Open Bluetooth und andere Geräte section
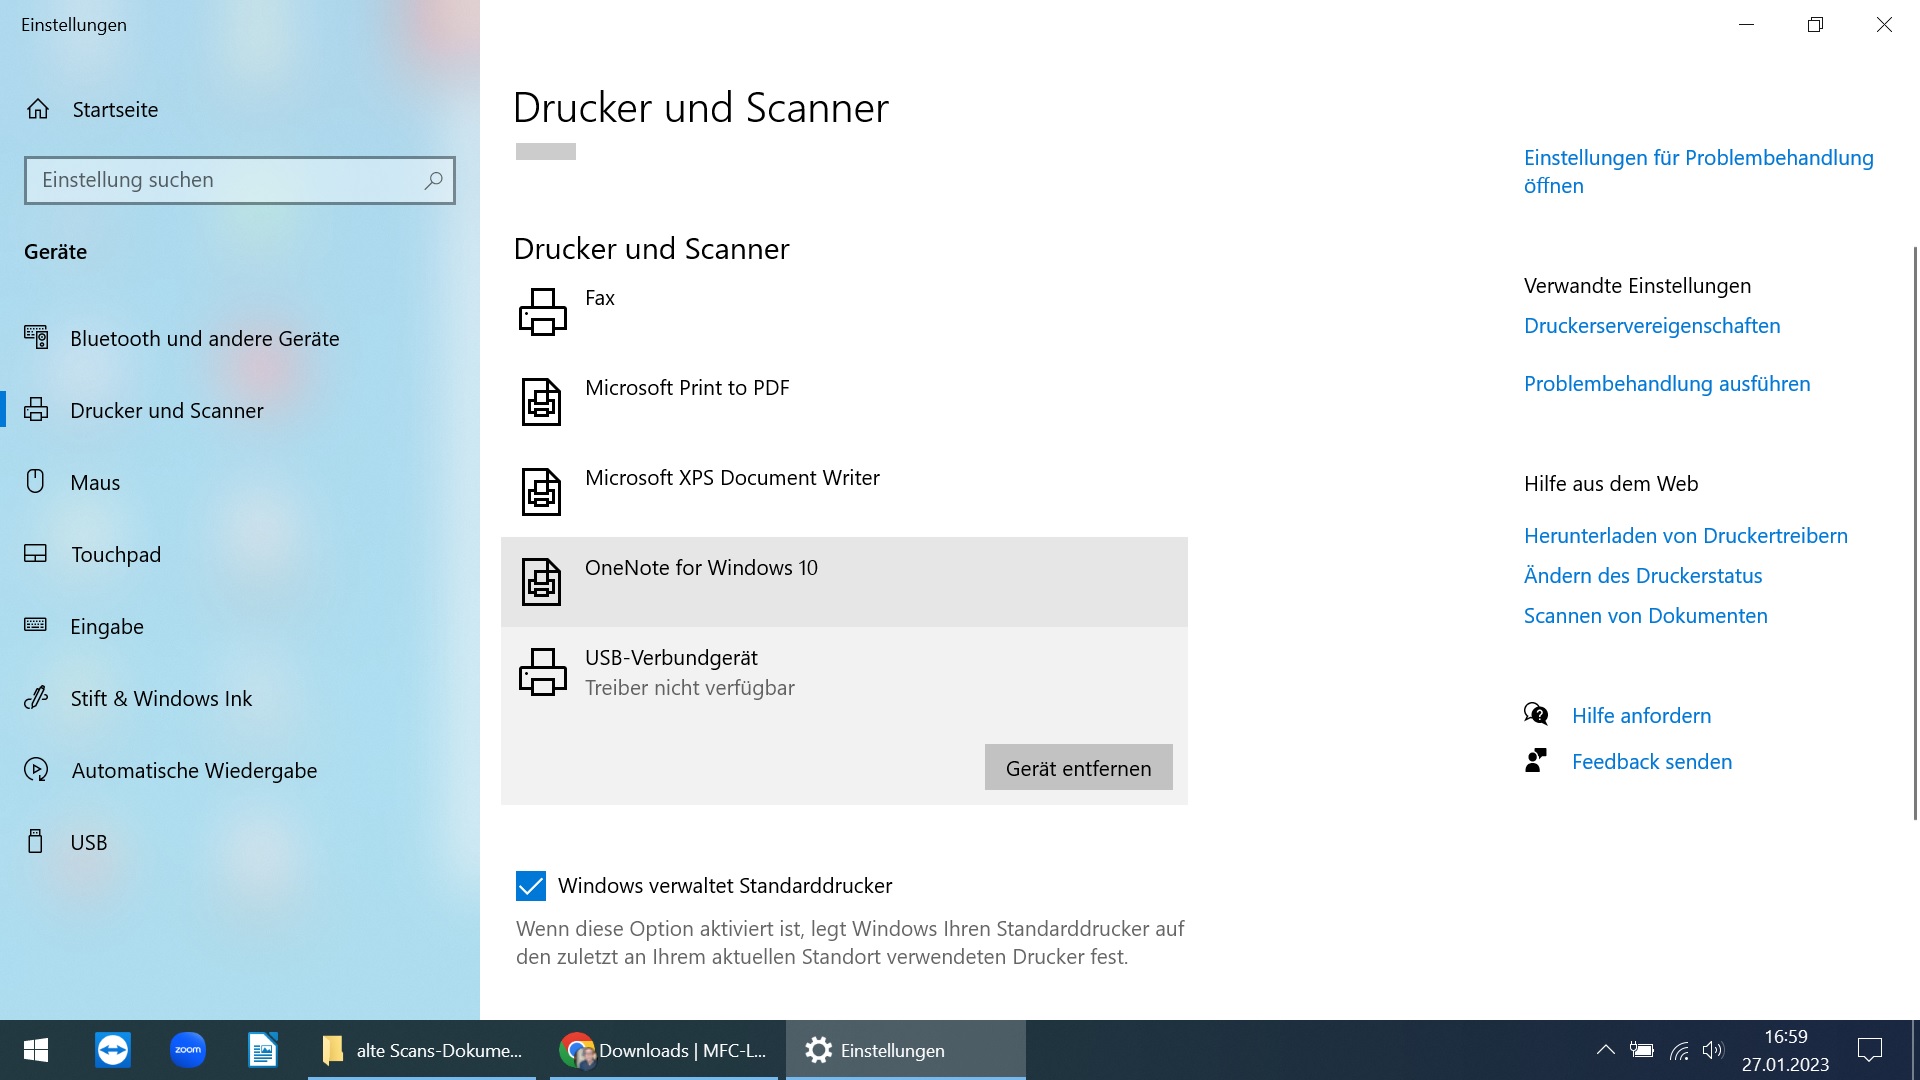The image size is (1920, 1080). [204, 339]
